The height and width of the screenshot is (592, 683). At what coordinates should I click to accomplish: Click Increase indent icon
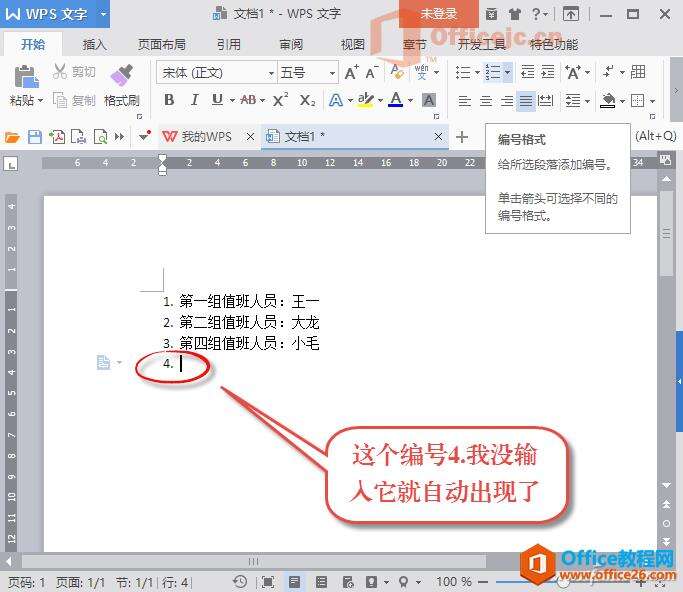click(x=548, y=72)
